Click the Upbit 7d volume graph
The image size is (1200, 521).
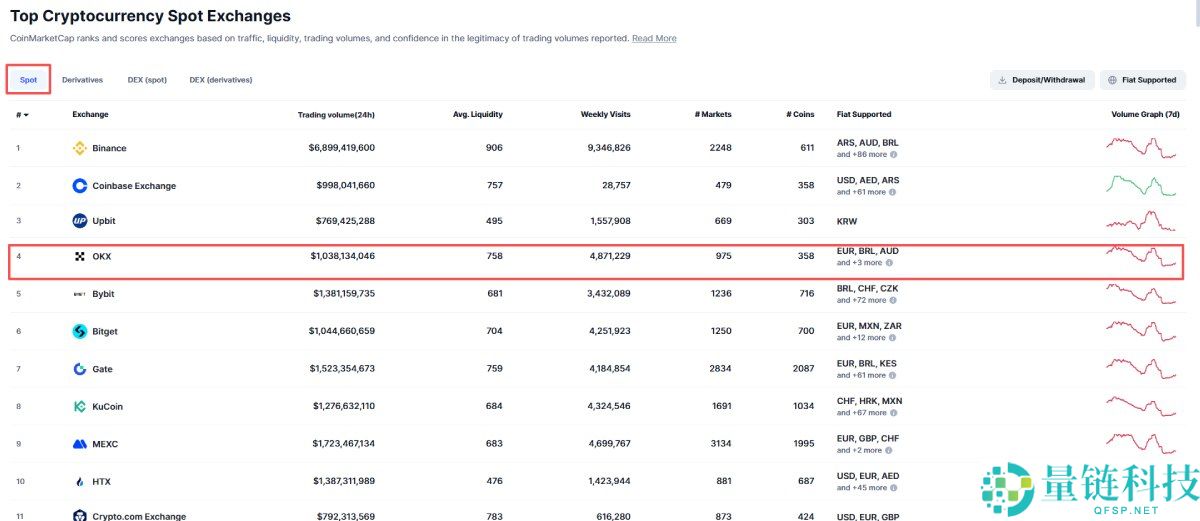tap(1141, 221)
